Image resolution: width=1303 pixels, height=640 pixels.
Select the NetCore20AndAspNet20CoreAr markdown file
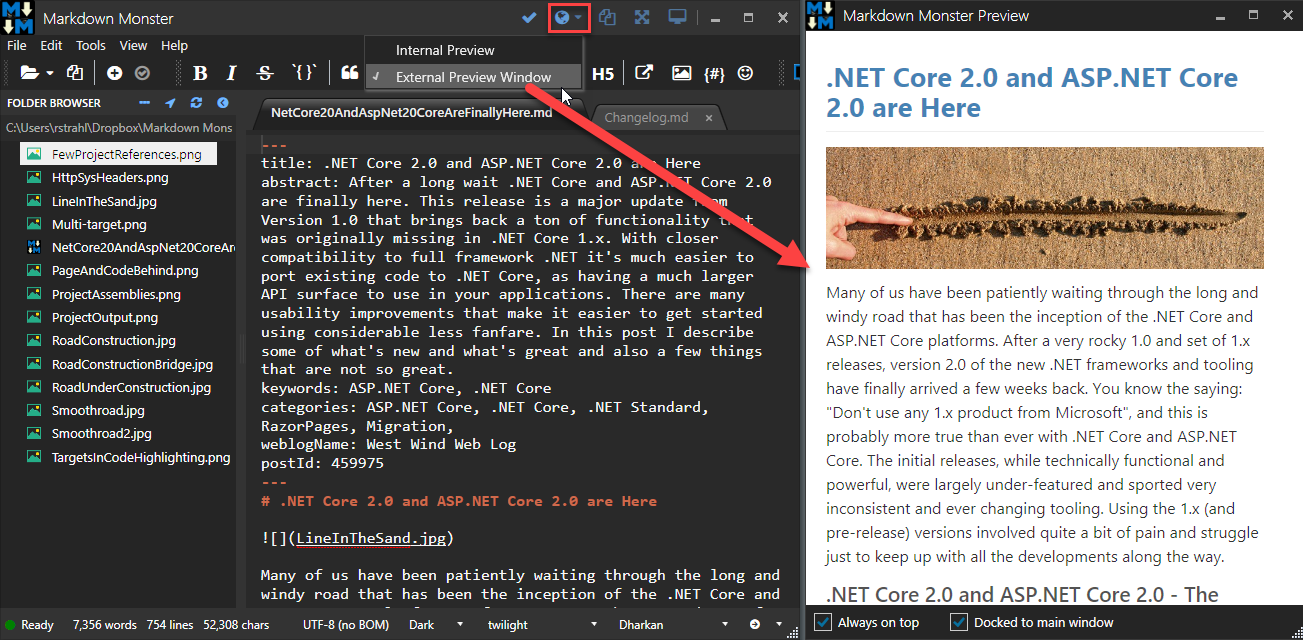[x=143, y=247]
